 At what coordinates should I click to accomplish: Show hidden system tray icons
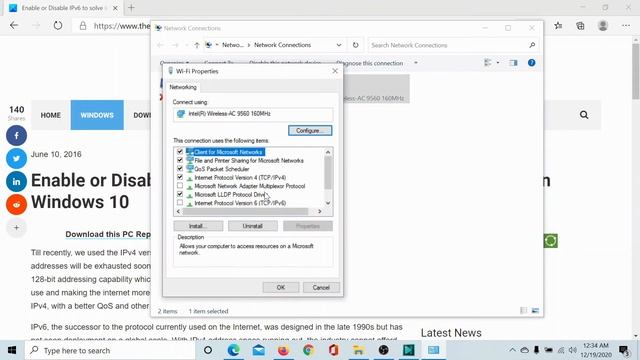512,350
